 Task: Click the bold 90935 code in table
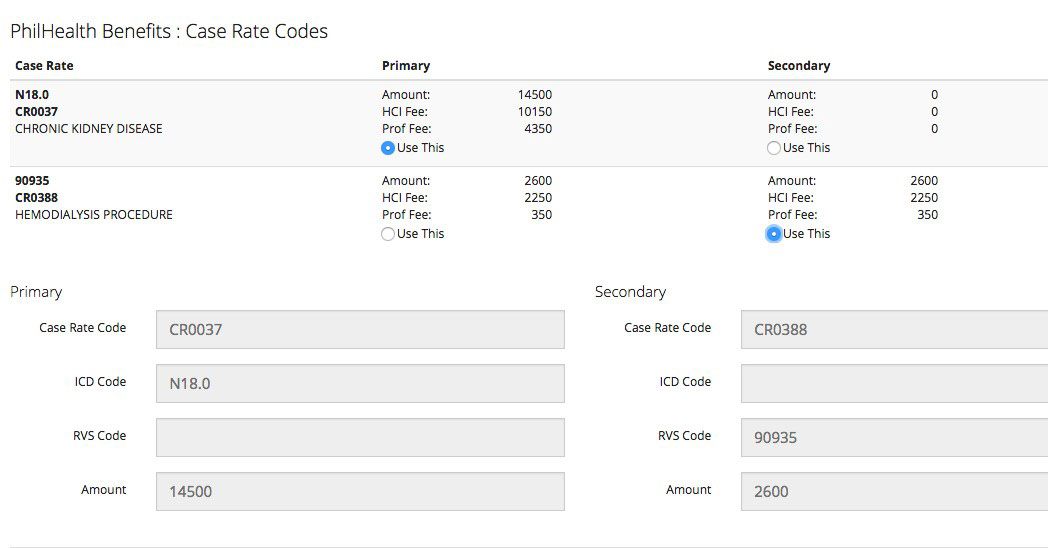pyautogui.click(x=32, y=181)
